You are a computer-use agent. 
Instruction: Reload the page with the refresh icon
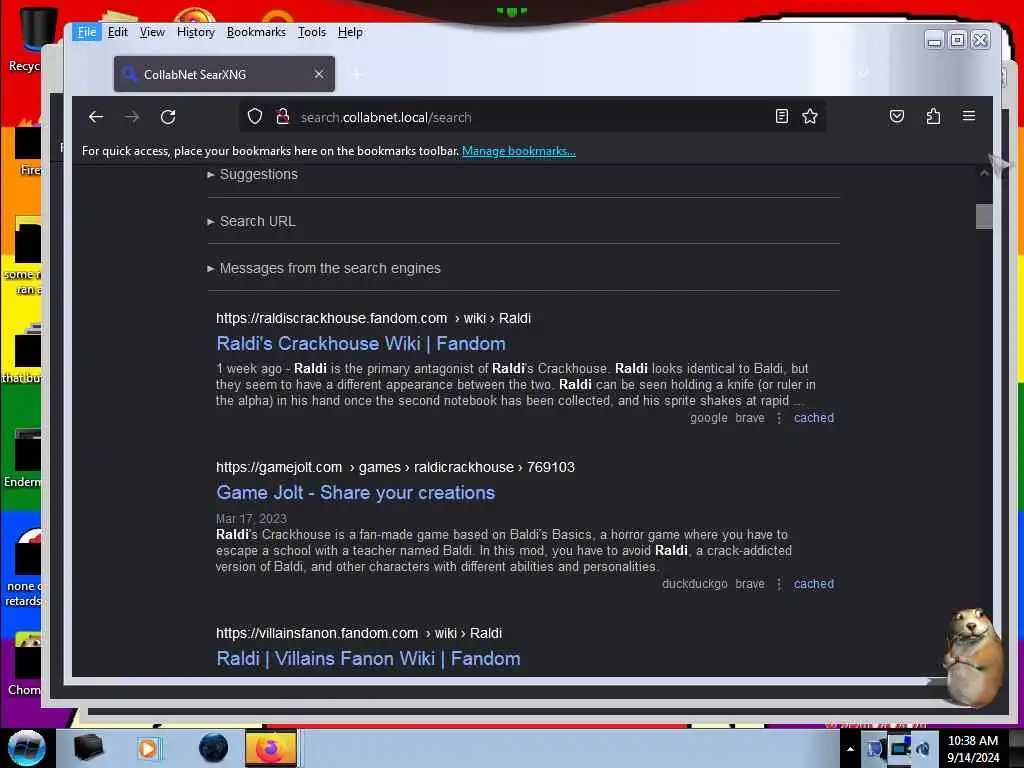[x=168, y=117]
